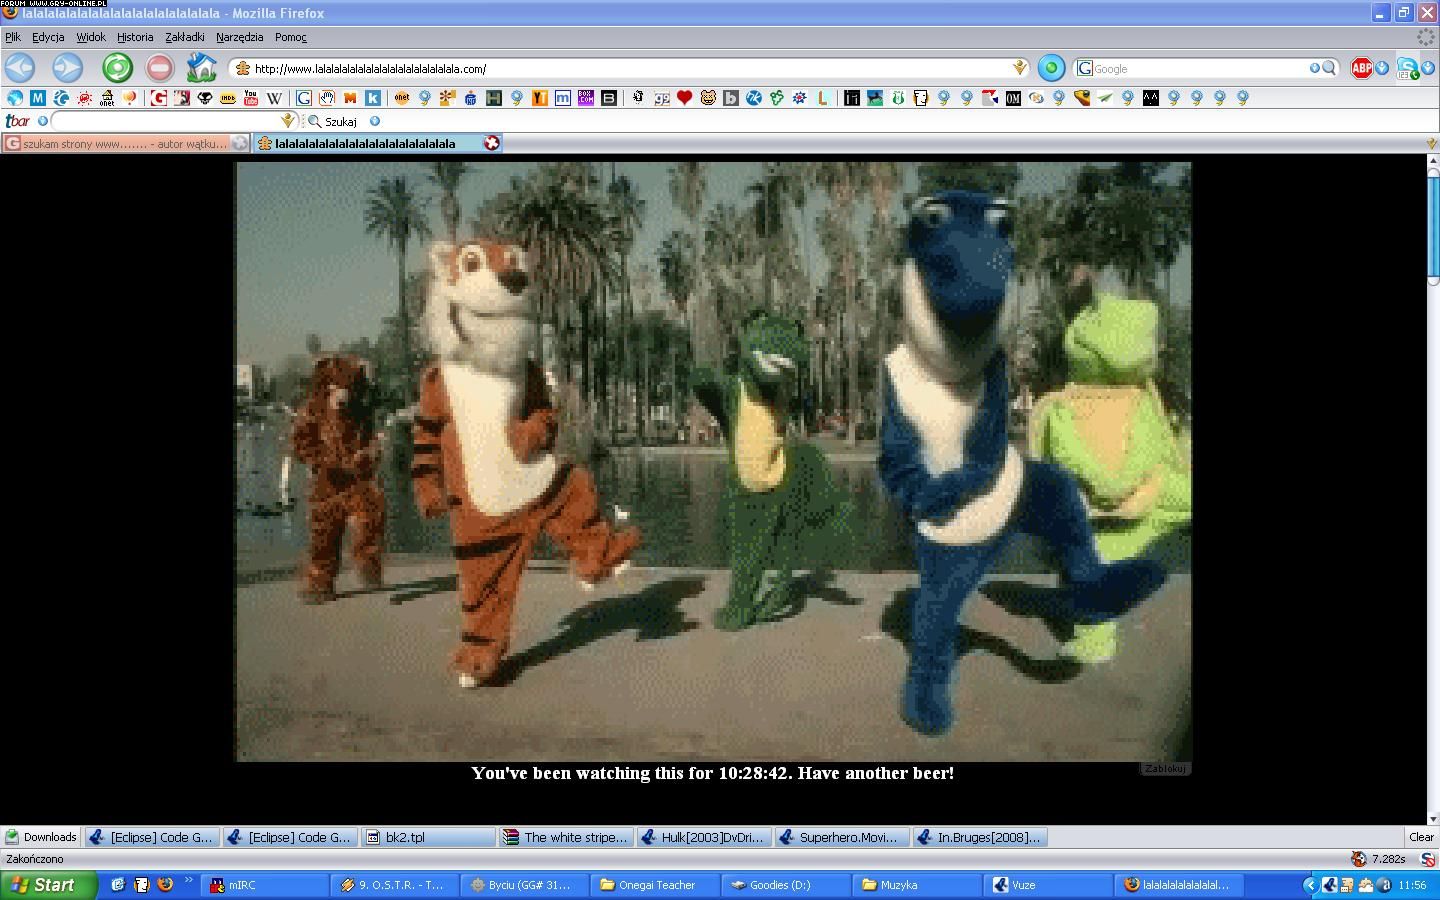Click the Adblock Plus ABP icon
This screenshot has height=900, width=1440.
1361,68
